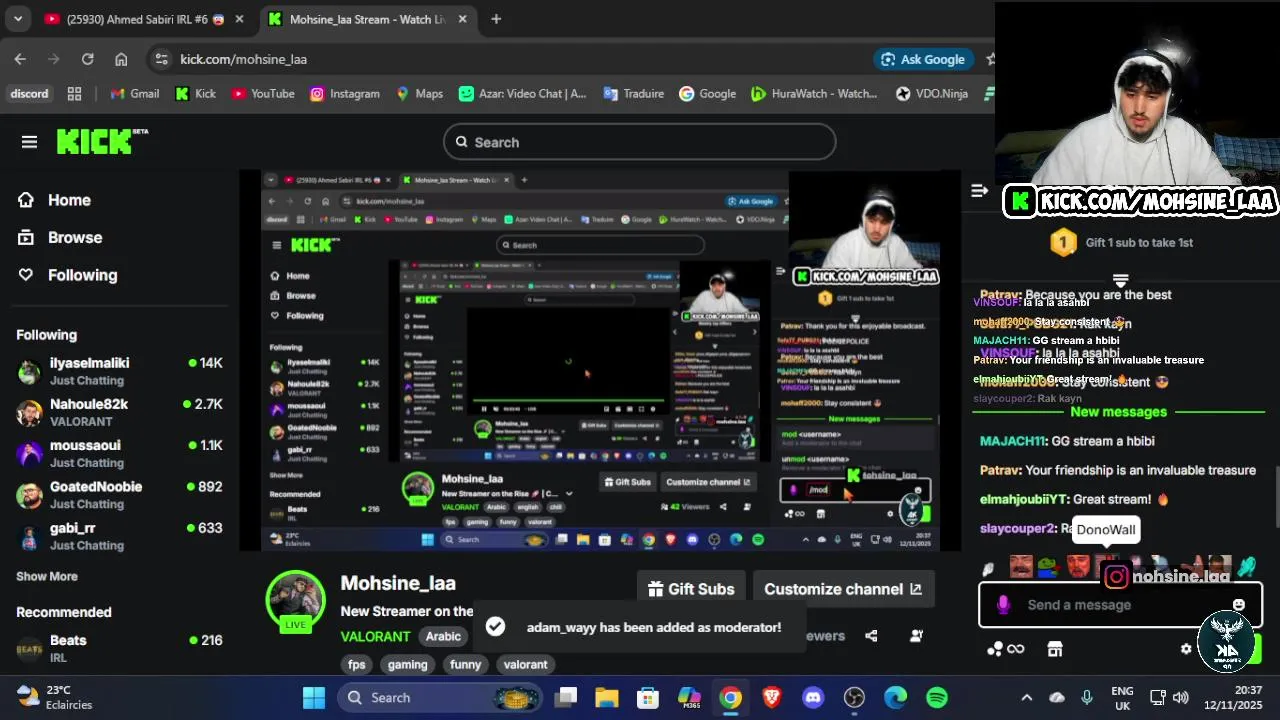Open chat settings gear

[x=1186, y=649]
